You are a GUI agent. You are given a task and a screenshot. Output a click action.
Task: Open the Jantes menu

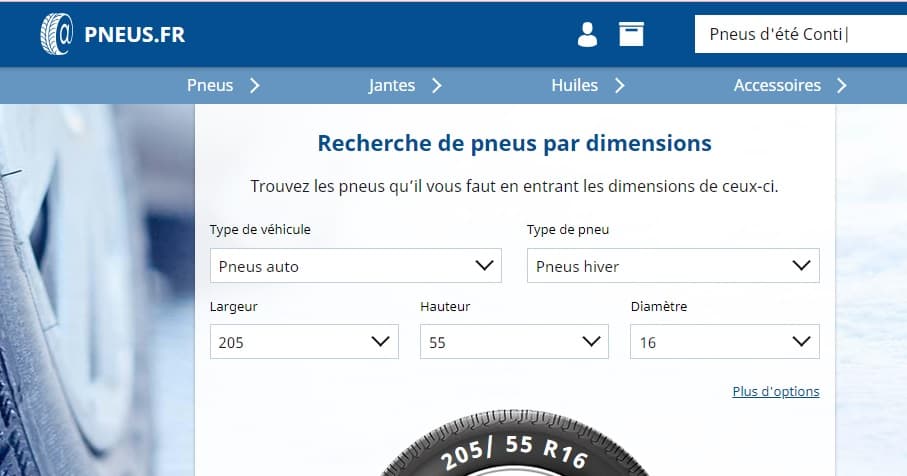[x=391, y=86]
